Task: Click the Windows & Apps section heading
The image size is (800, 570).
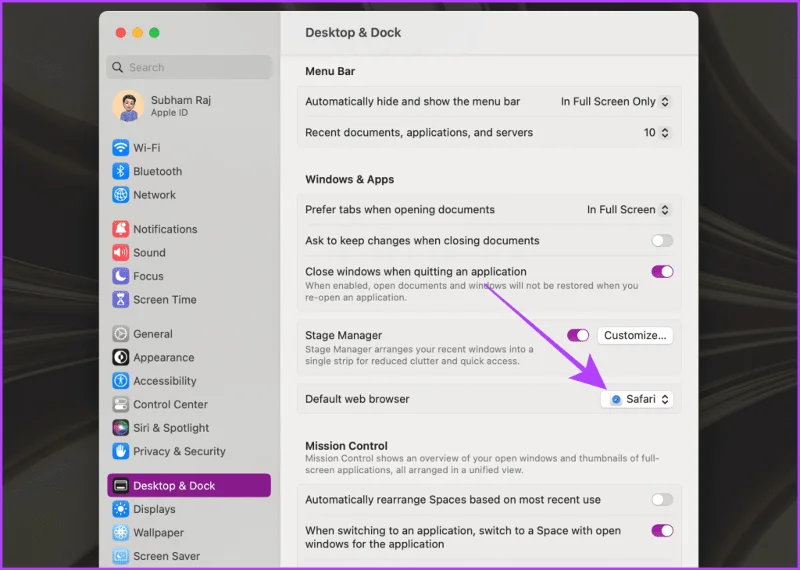Action: tap(349, 179)
